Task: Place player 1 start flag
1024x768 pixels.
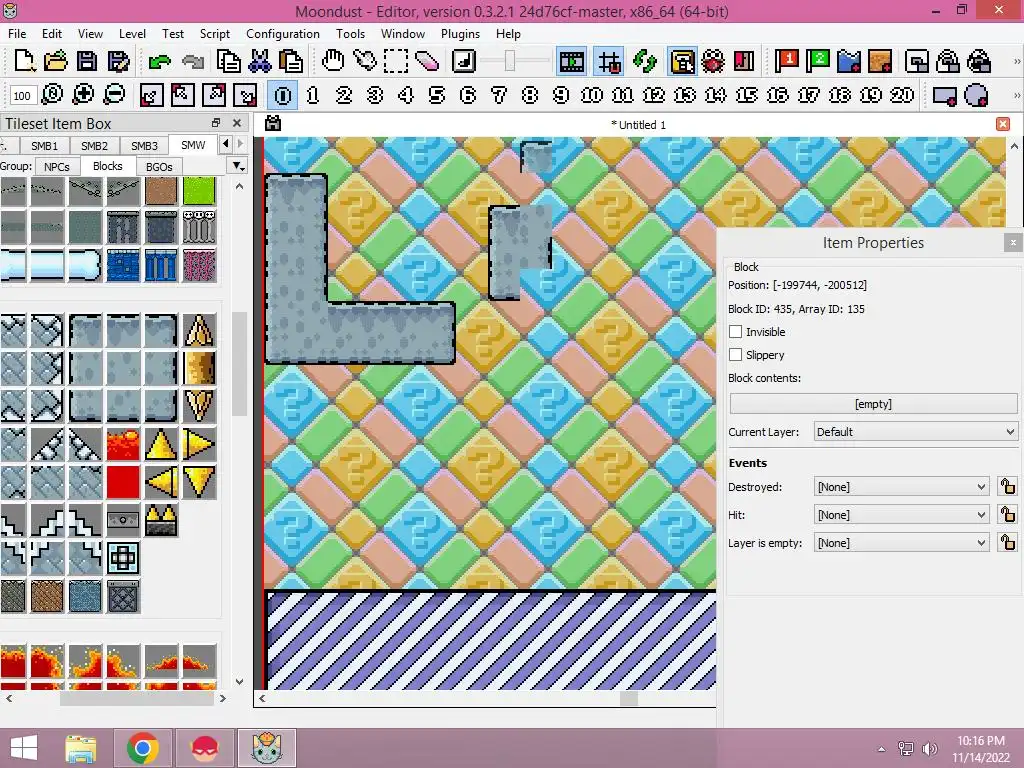Action: click(786, 61)
